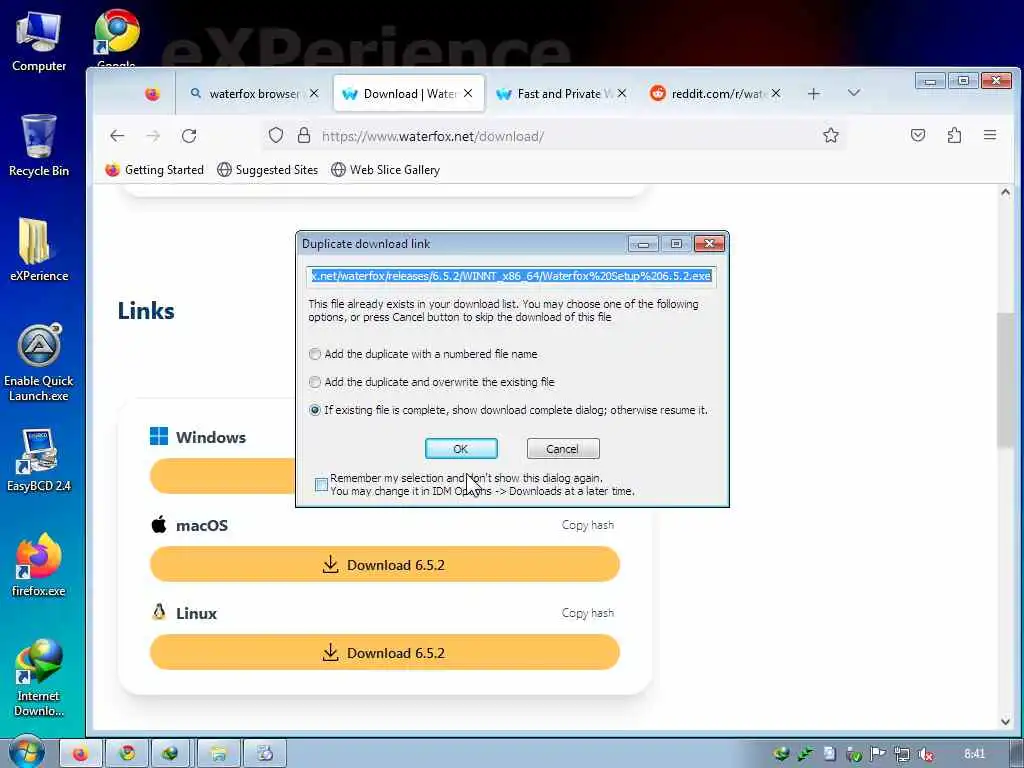Click the browser forward arrow
Viewport: 1024px width, 768px height.
153,136
